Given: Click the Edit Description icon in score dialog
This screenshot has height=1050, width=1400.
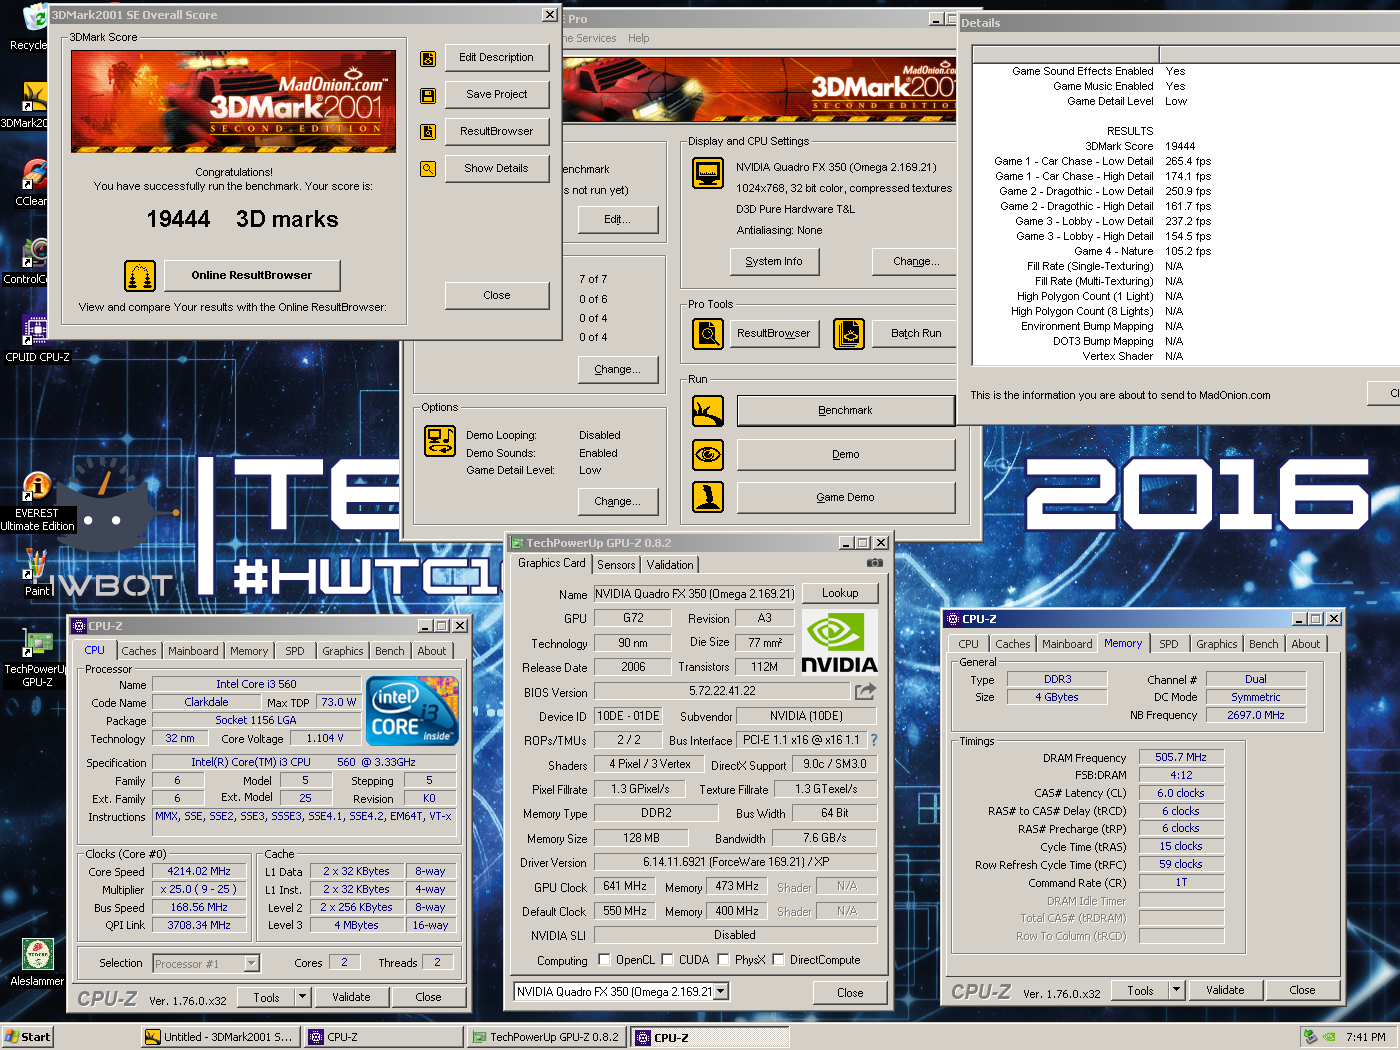Looking at the screenshot, I should coord(428,59).
